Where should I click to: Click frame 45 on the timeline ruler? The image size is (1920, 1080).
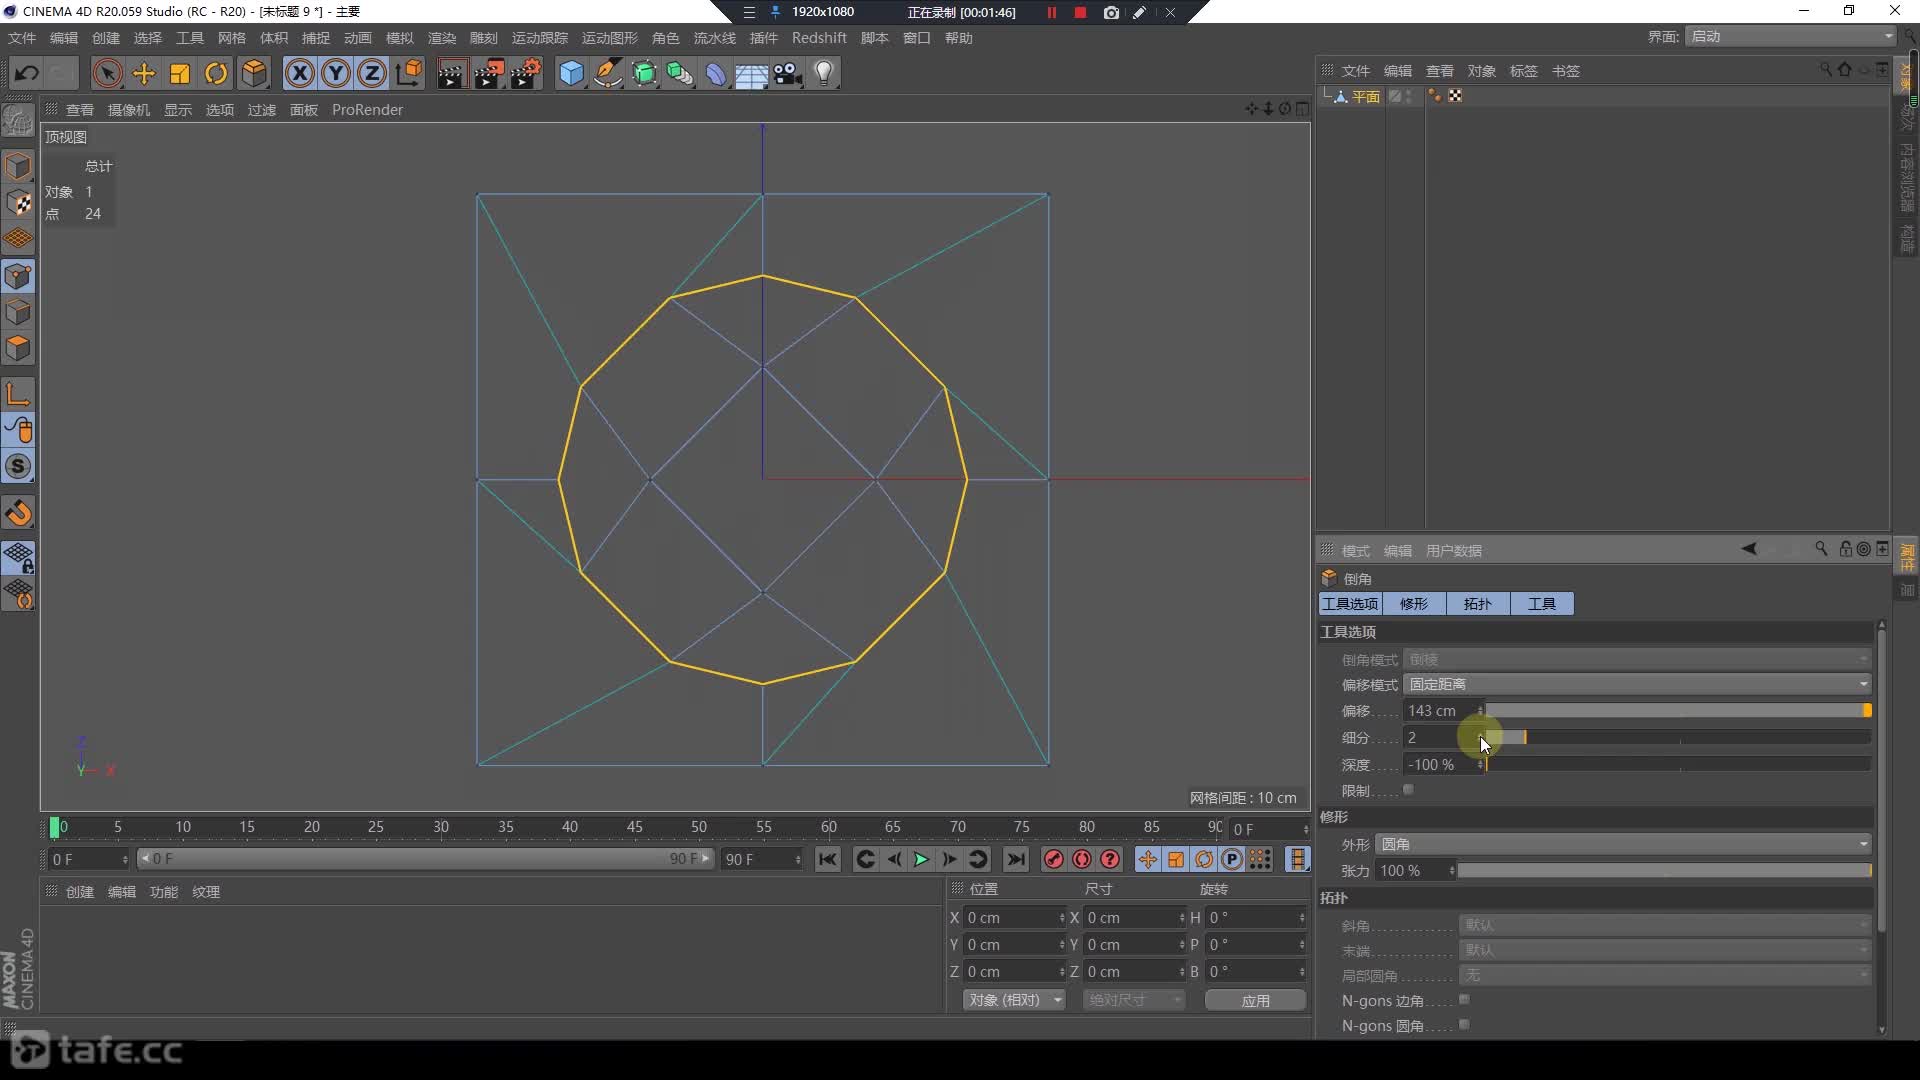[x=634, y=827]
